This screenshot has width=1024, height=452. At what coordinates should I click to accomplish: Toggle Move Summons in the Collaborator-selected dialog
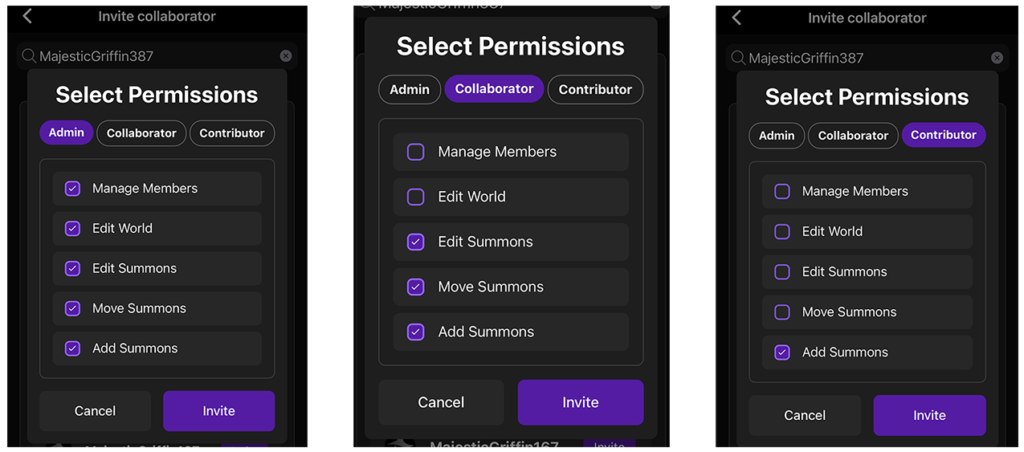click(416, 287)
